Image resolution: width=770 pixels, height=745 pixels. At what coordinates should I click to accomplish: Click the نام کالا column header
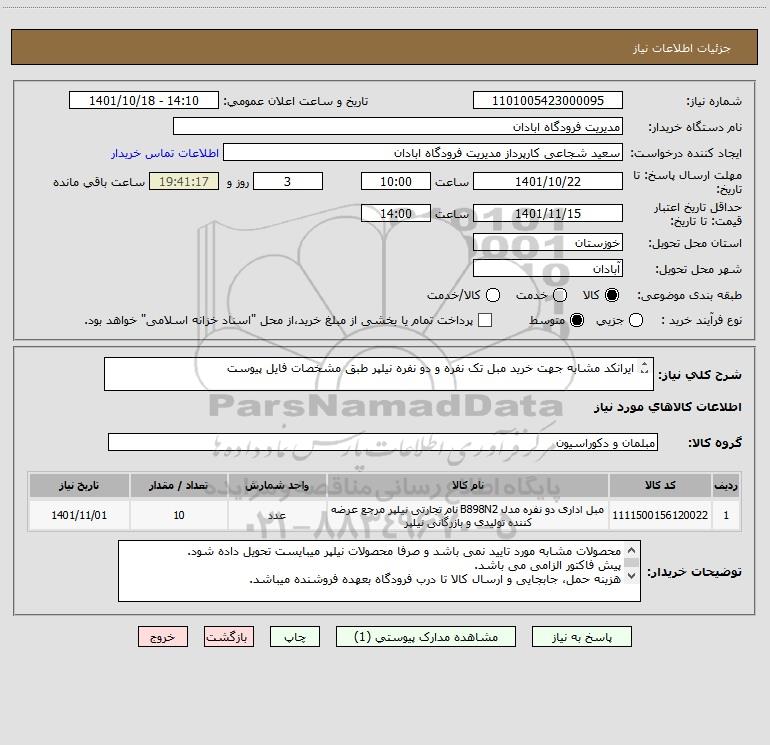point(468,485)
